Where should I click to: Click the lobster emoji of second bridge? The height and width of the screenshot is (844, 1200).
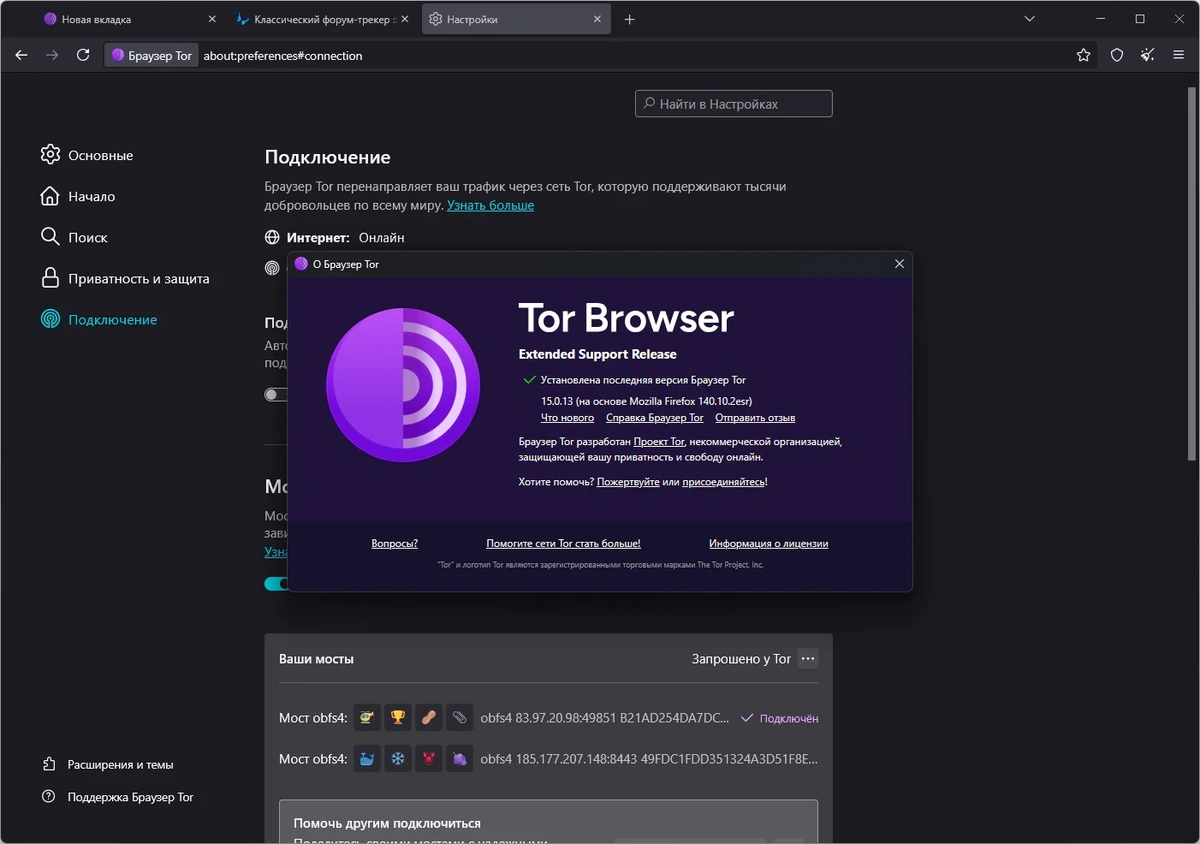pos(429,759)
